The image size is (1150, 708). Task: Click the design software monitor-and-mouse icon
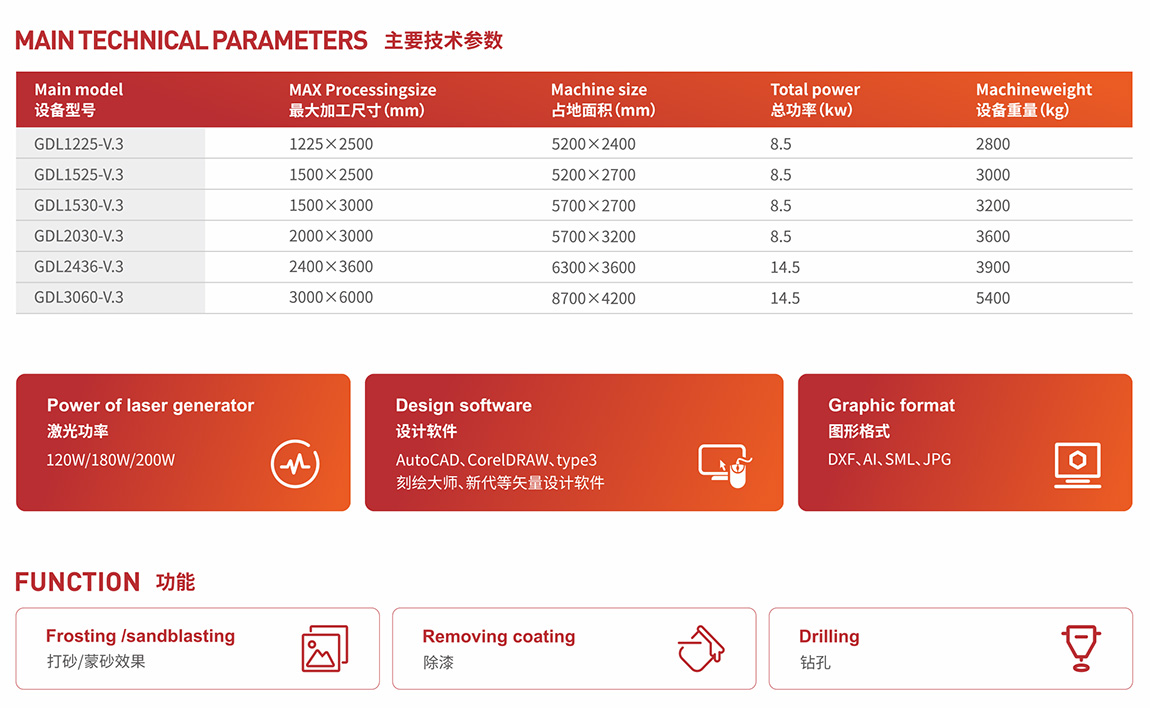click(x=724, y=465)
